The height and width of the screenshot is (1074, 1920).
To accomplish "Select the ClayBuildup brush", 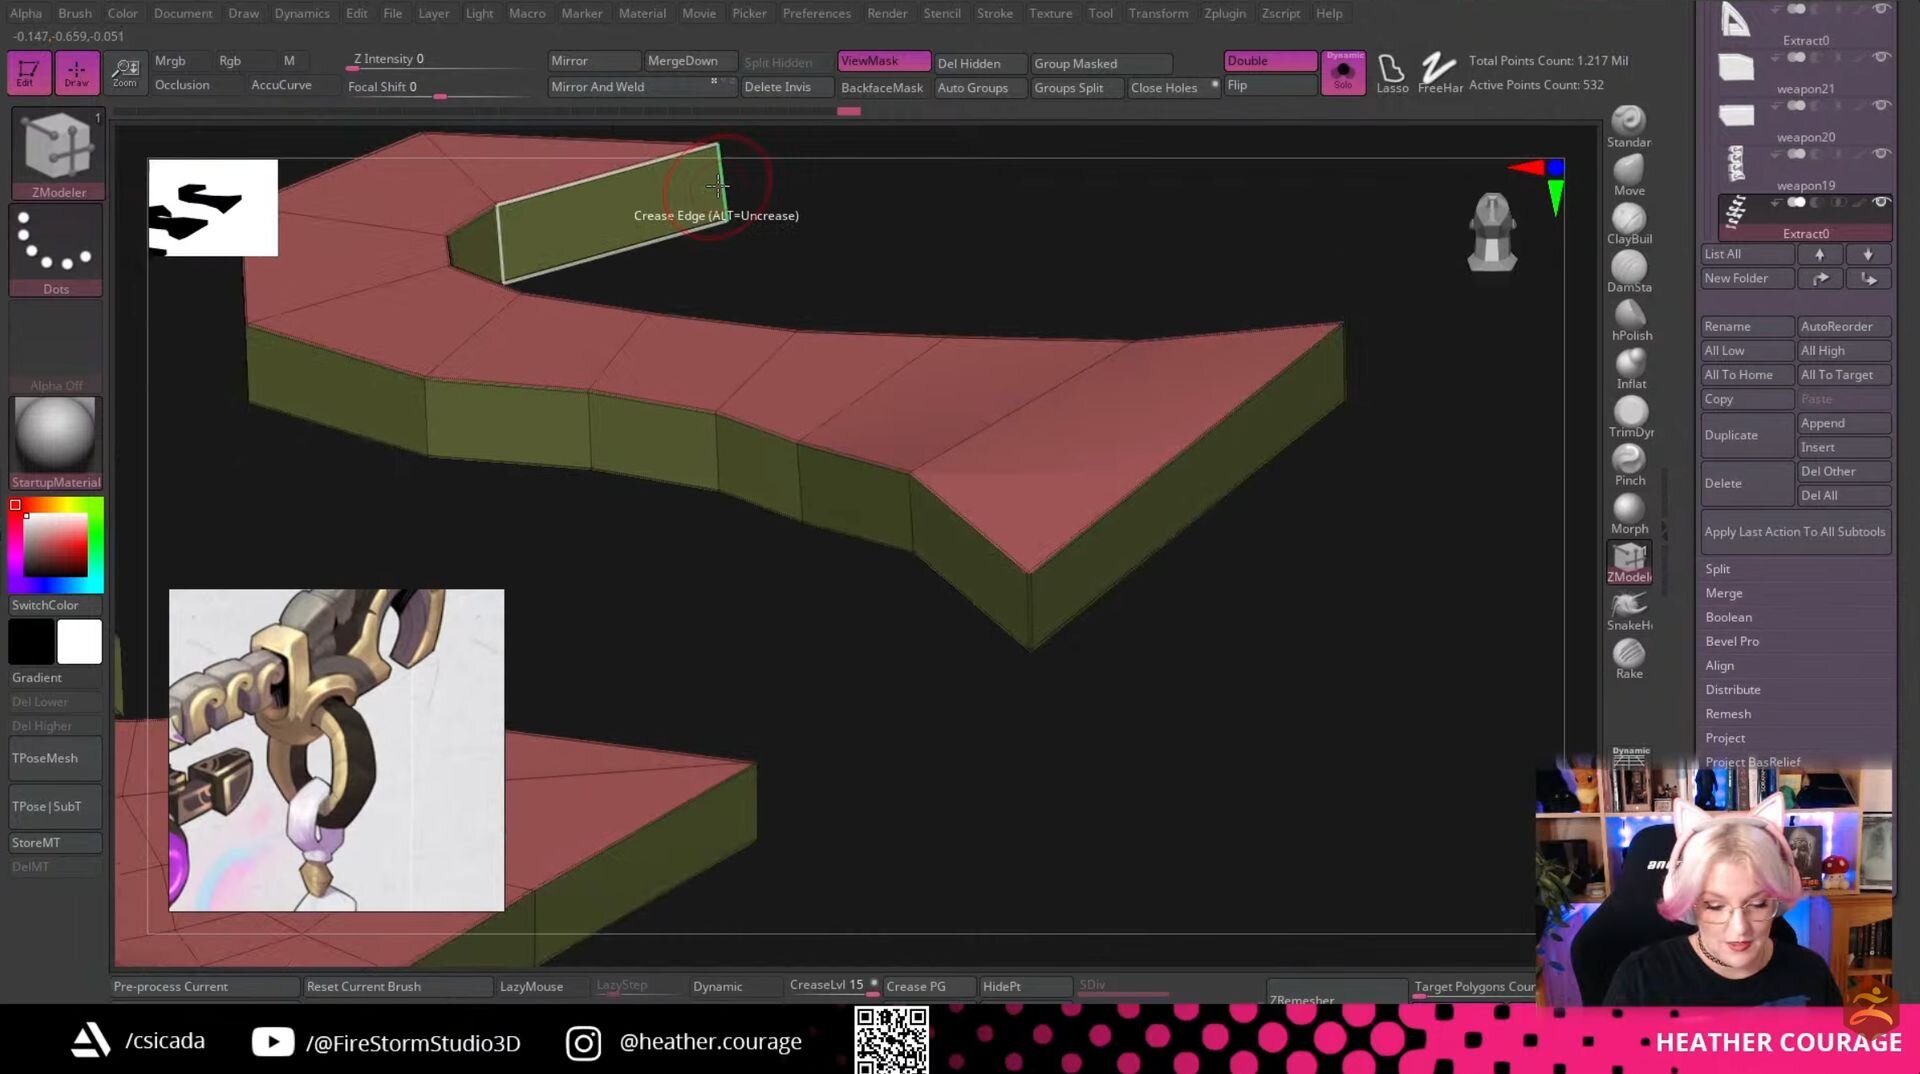I will 1629,223.
